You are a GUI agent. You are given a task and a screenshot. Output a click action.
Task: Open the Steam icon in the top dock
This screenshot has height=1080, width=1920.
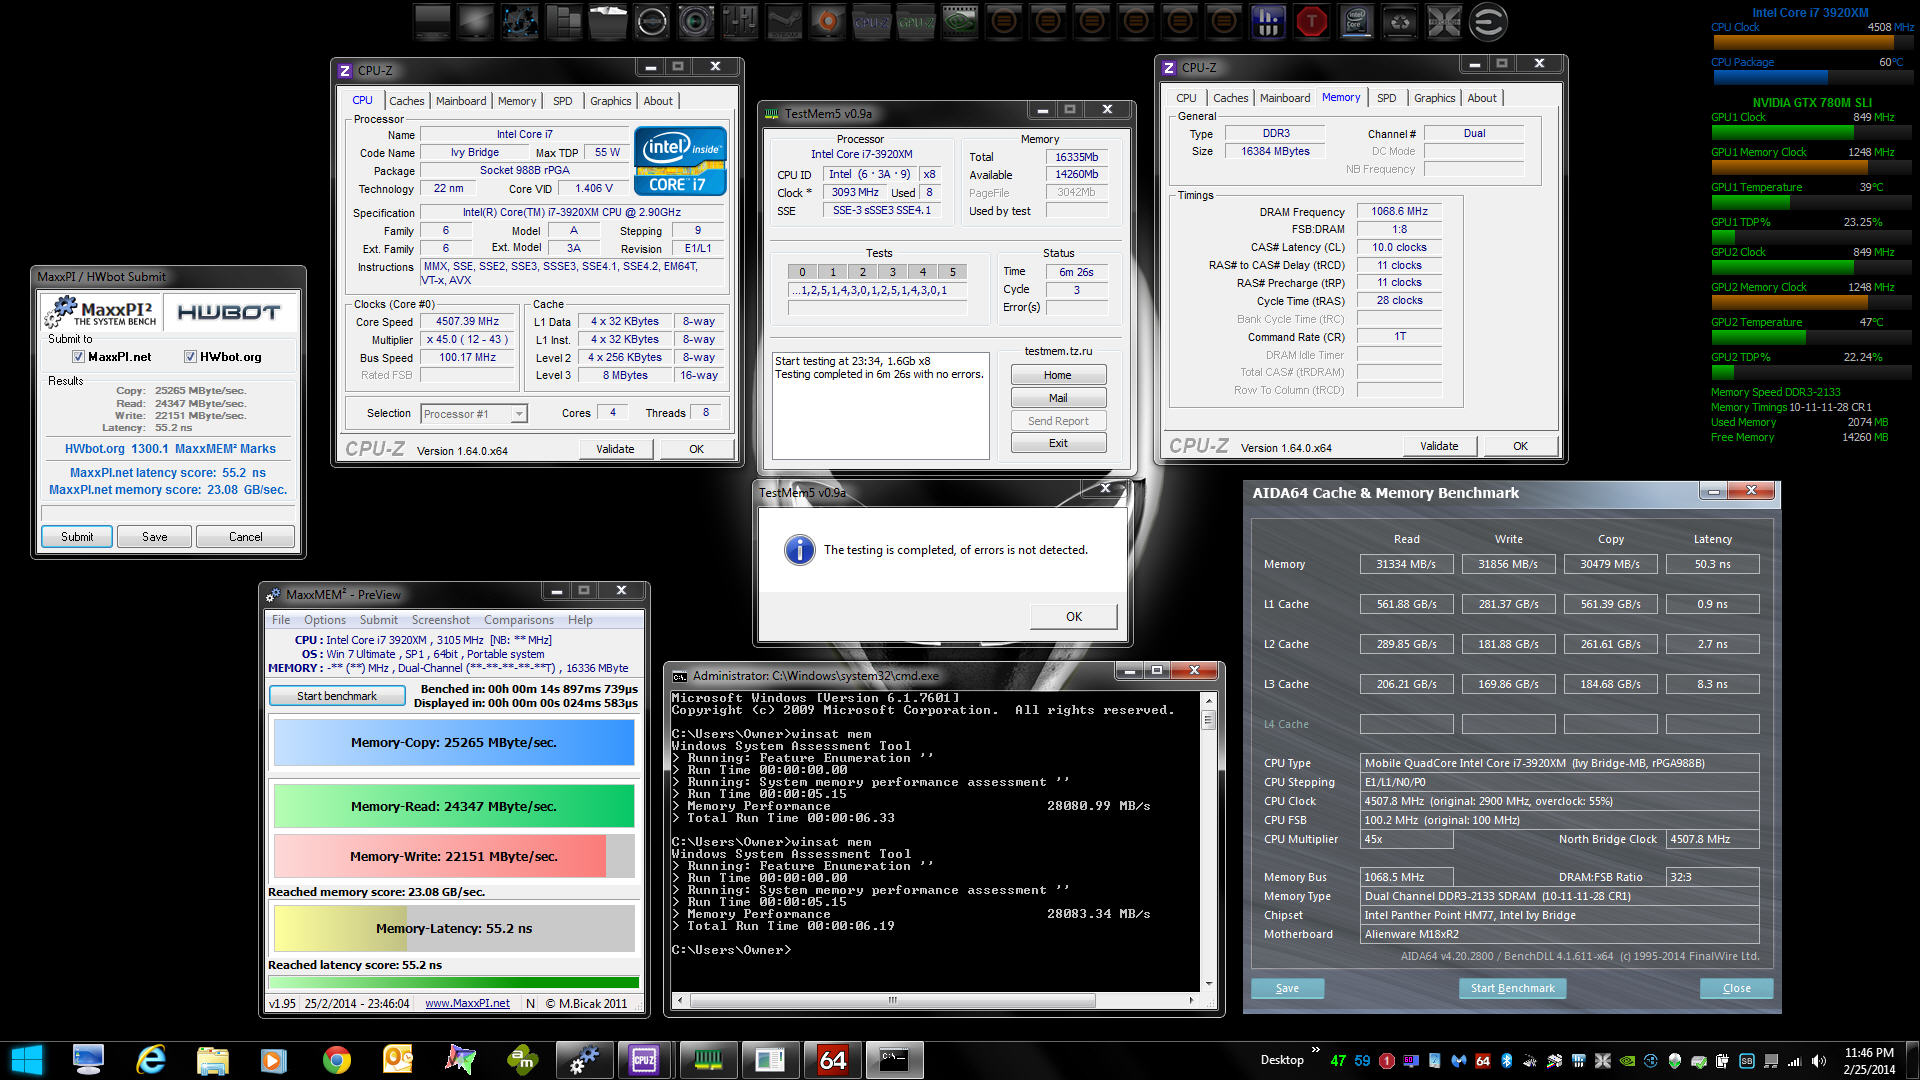pos(783,22)
